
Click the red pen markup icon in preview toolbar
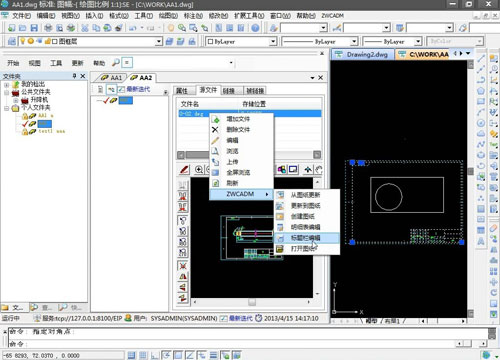(184, 170)
